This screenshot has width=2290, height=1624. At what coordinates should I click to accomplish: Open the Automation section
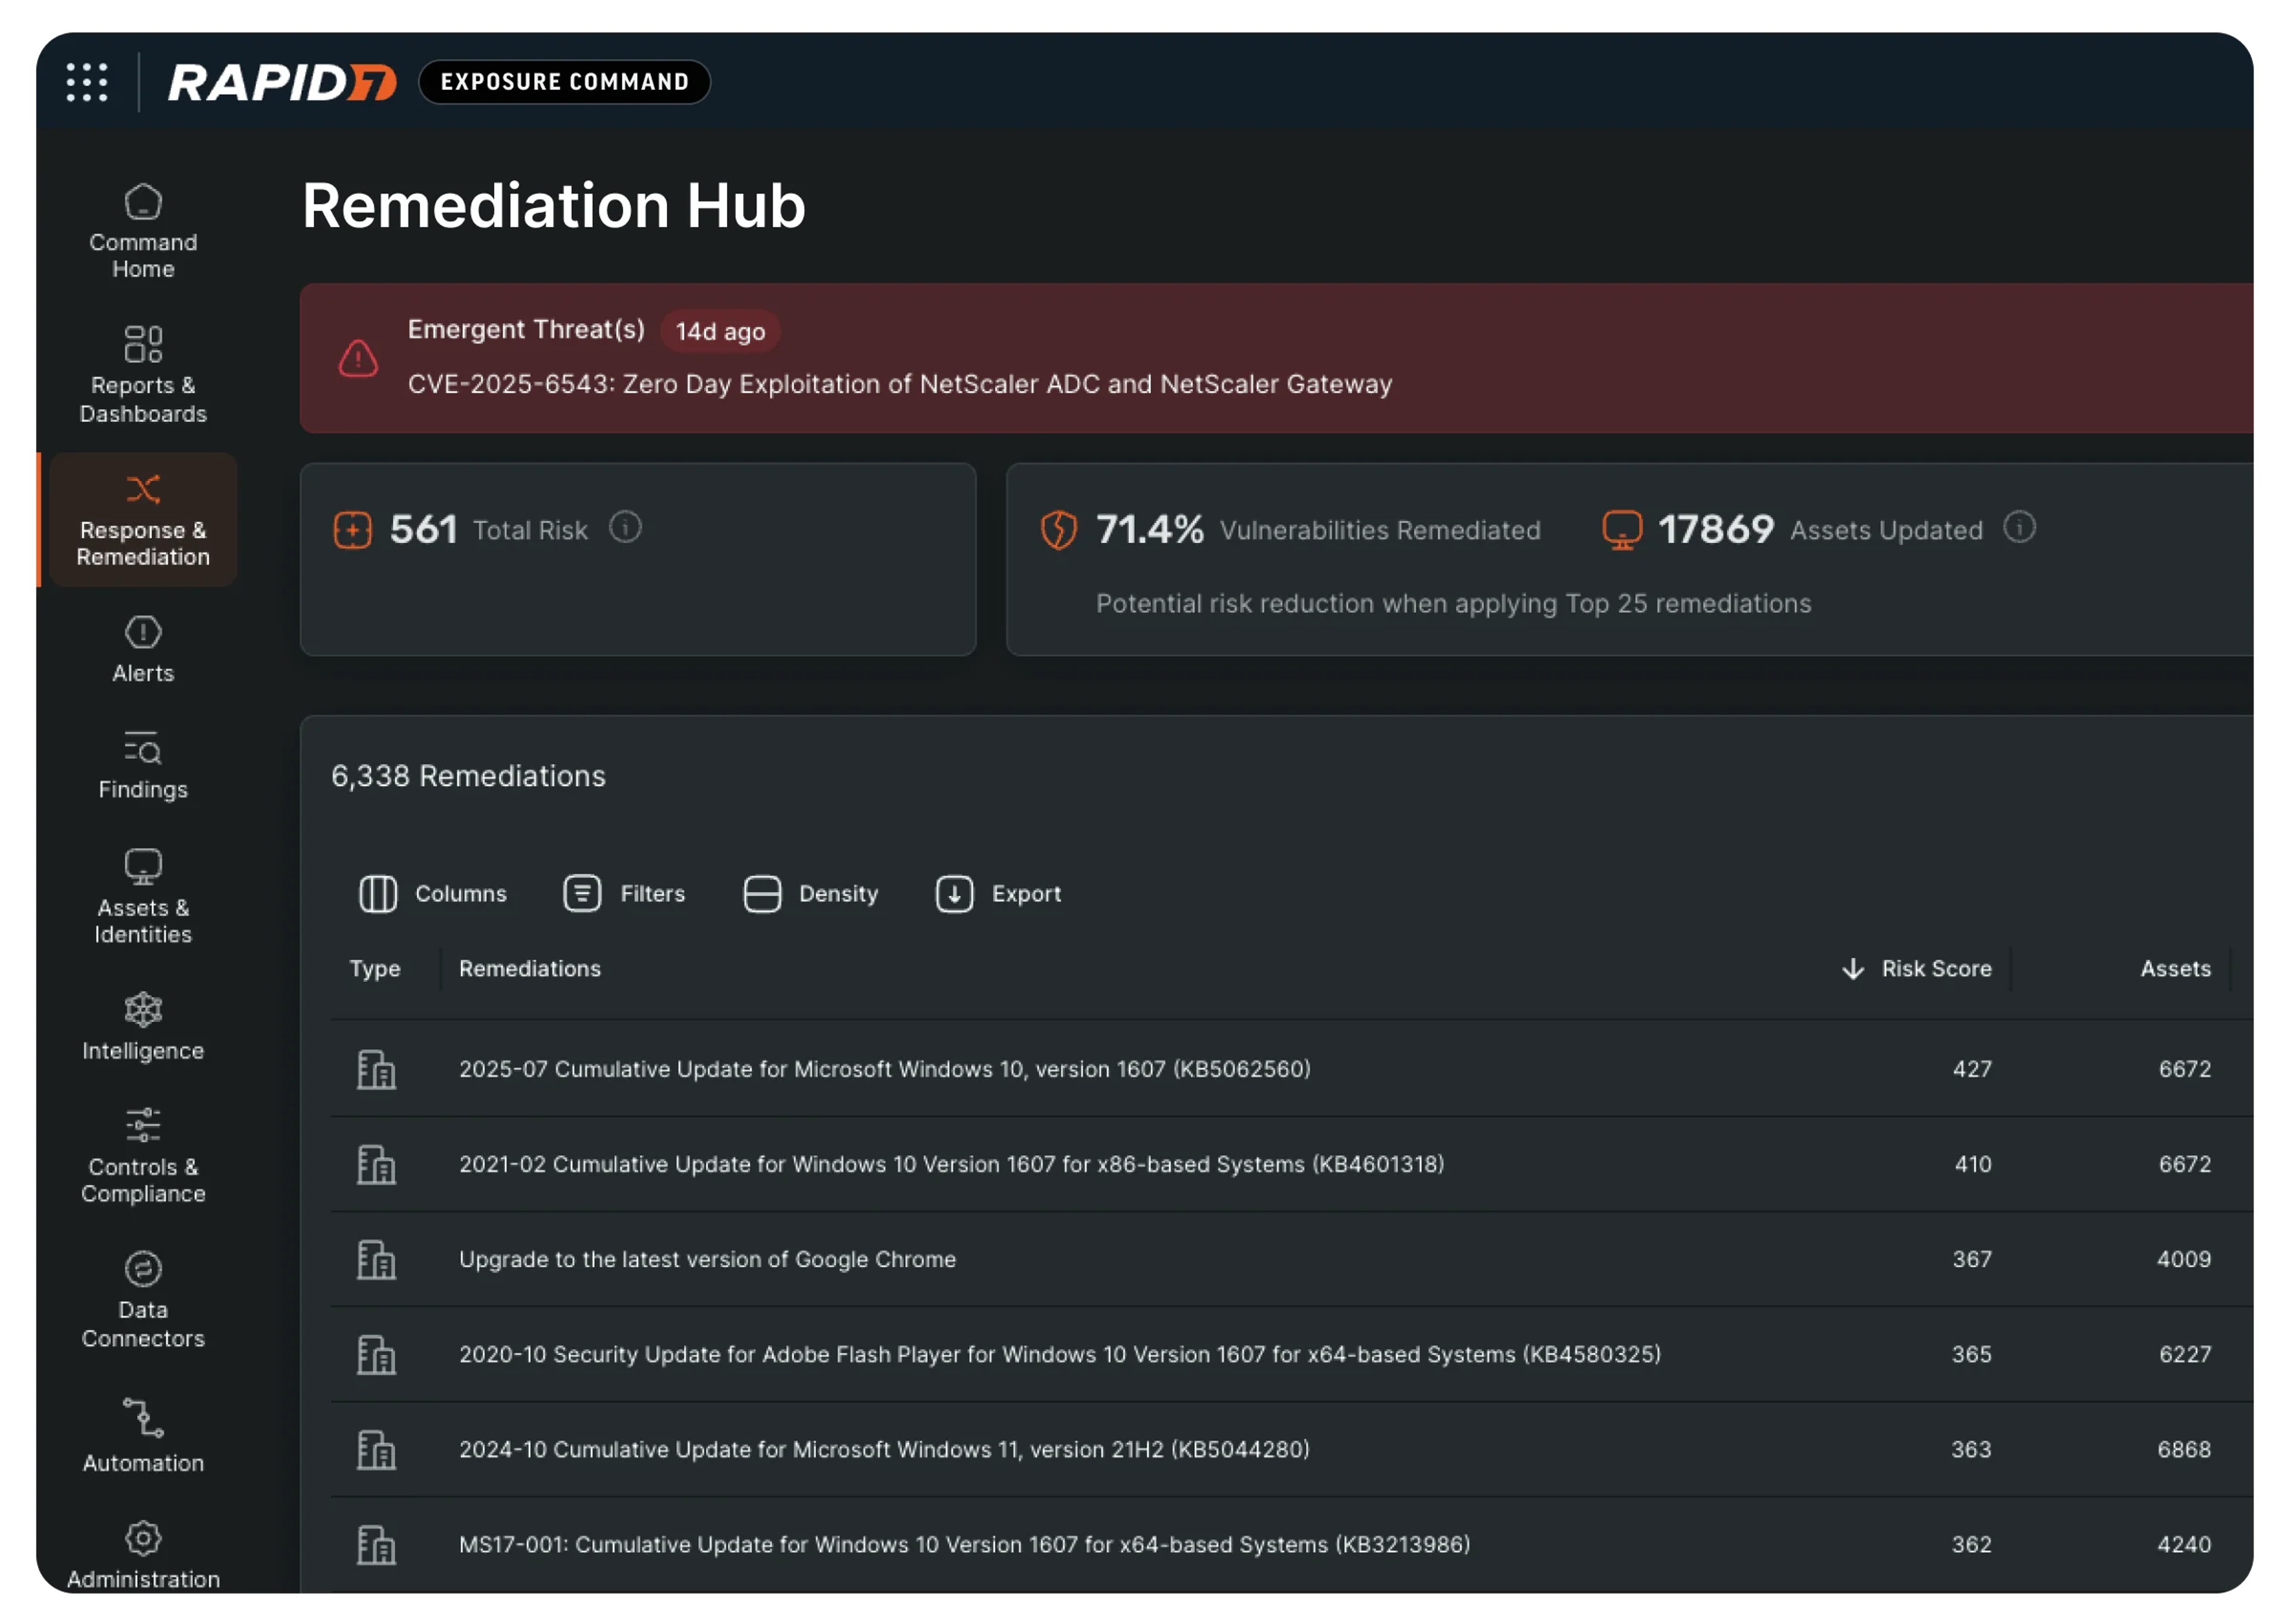click(143, 1436)
